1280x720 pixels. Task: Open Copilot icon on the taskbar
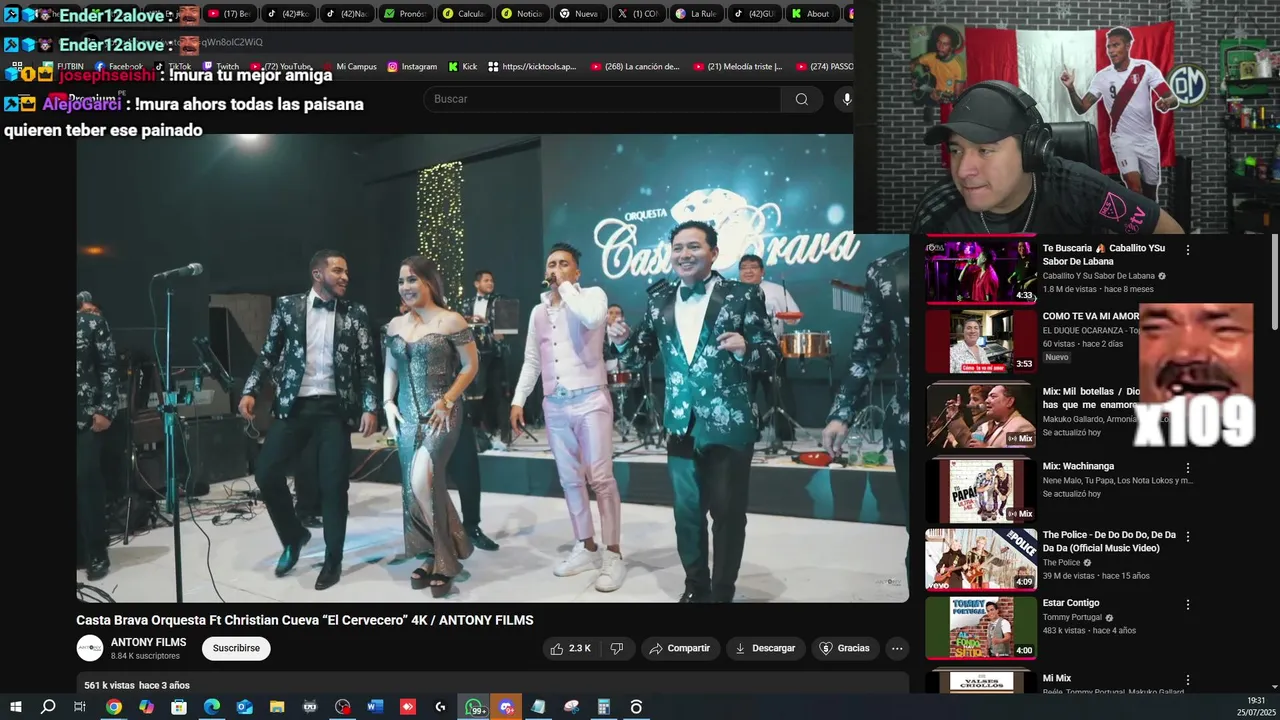coord(147,707)
